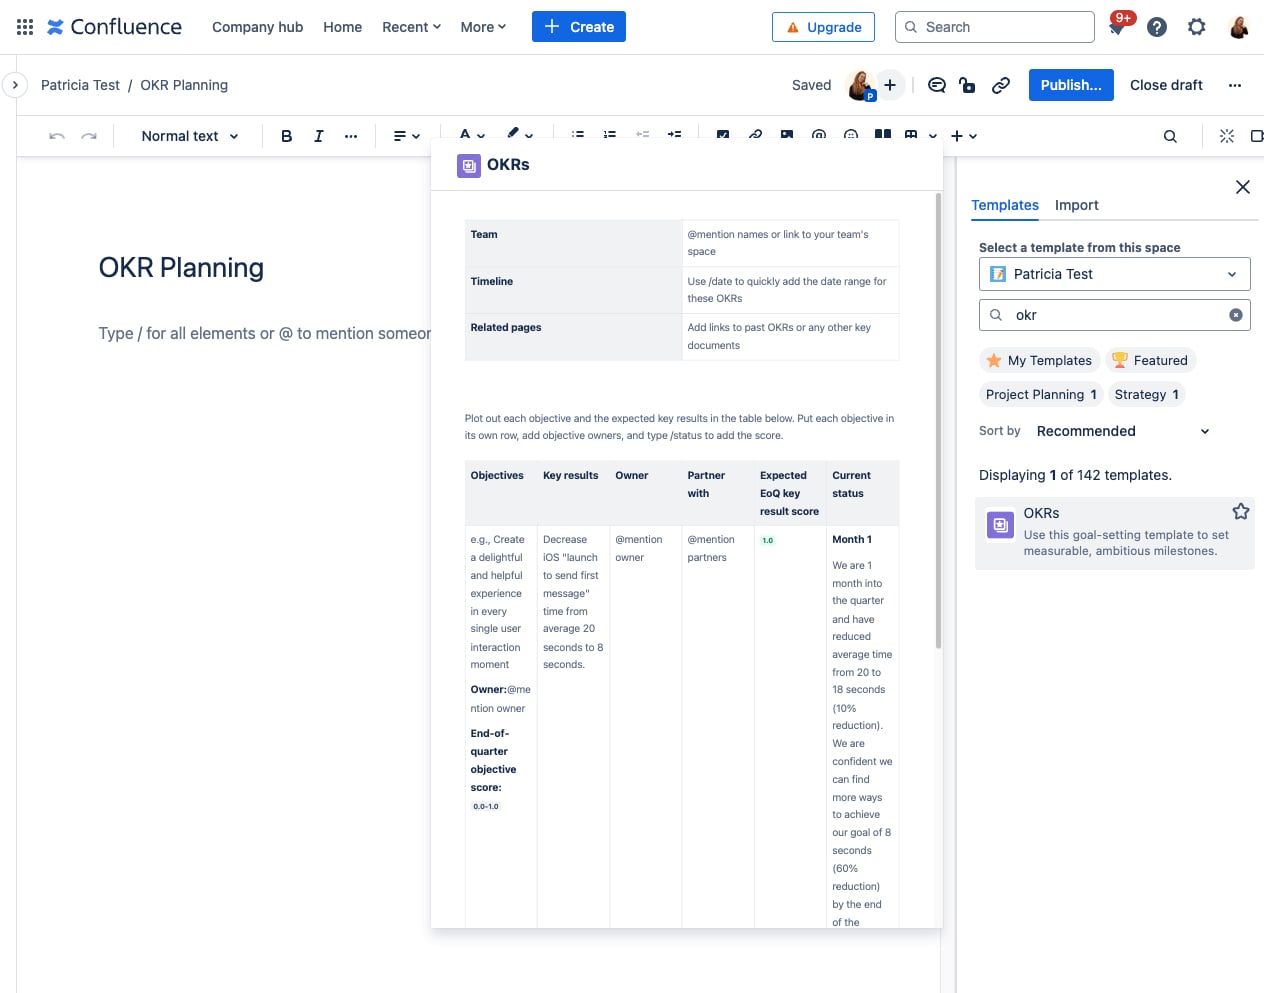Open the Patricia Test space dropdown
Viewport: 1264px width, 993px height.
(x=1114, y=274)
